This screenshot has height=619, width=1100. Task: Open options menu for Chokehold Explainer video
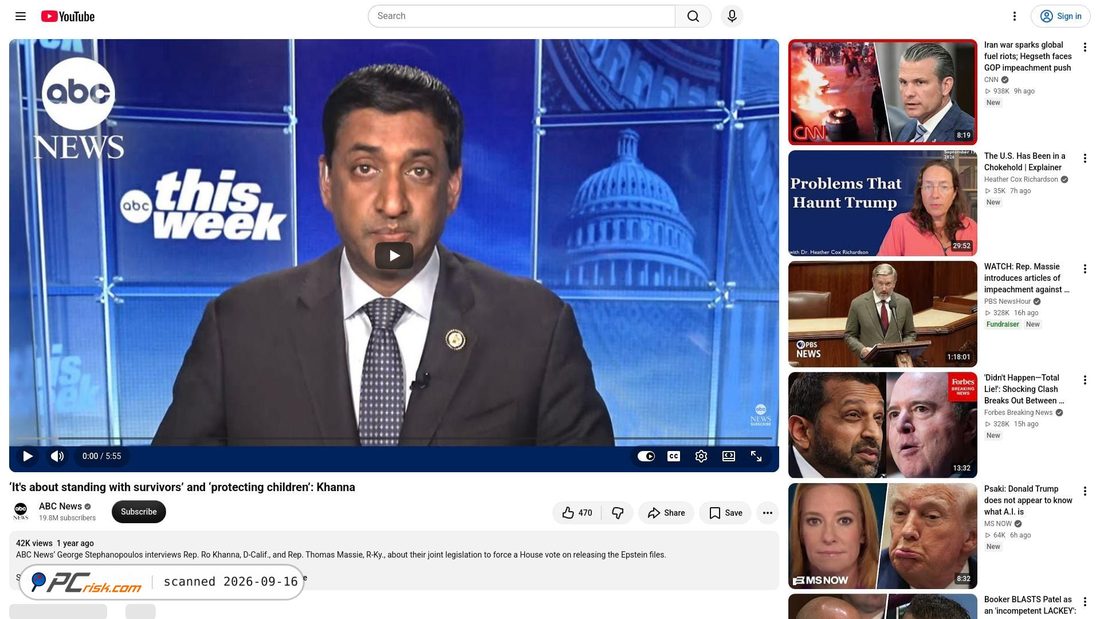(x=1085, y=159)
